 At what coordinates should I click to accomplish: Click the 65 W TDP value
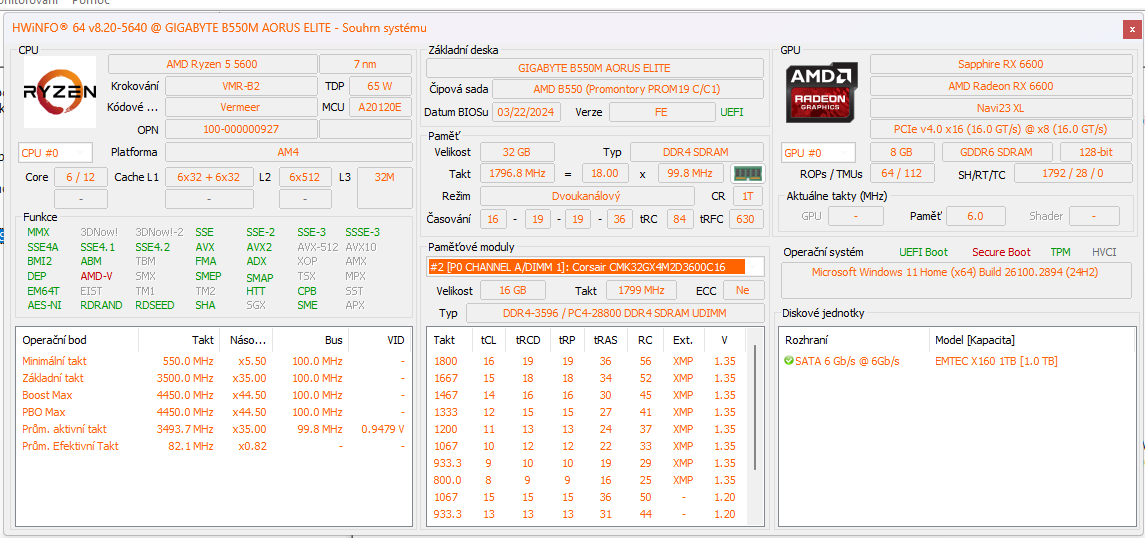click(x=380, y=86)
